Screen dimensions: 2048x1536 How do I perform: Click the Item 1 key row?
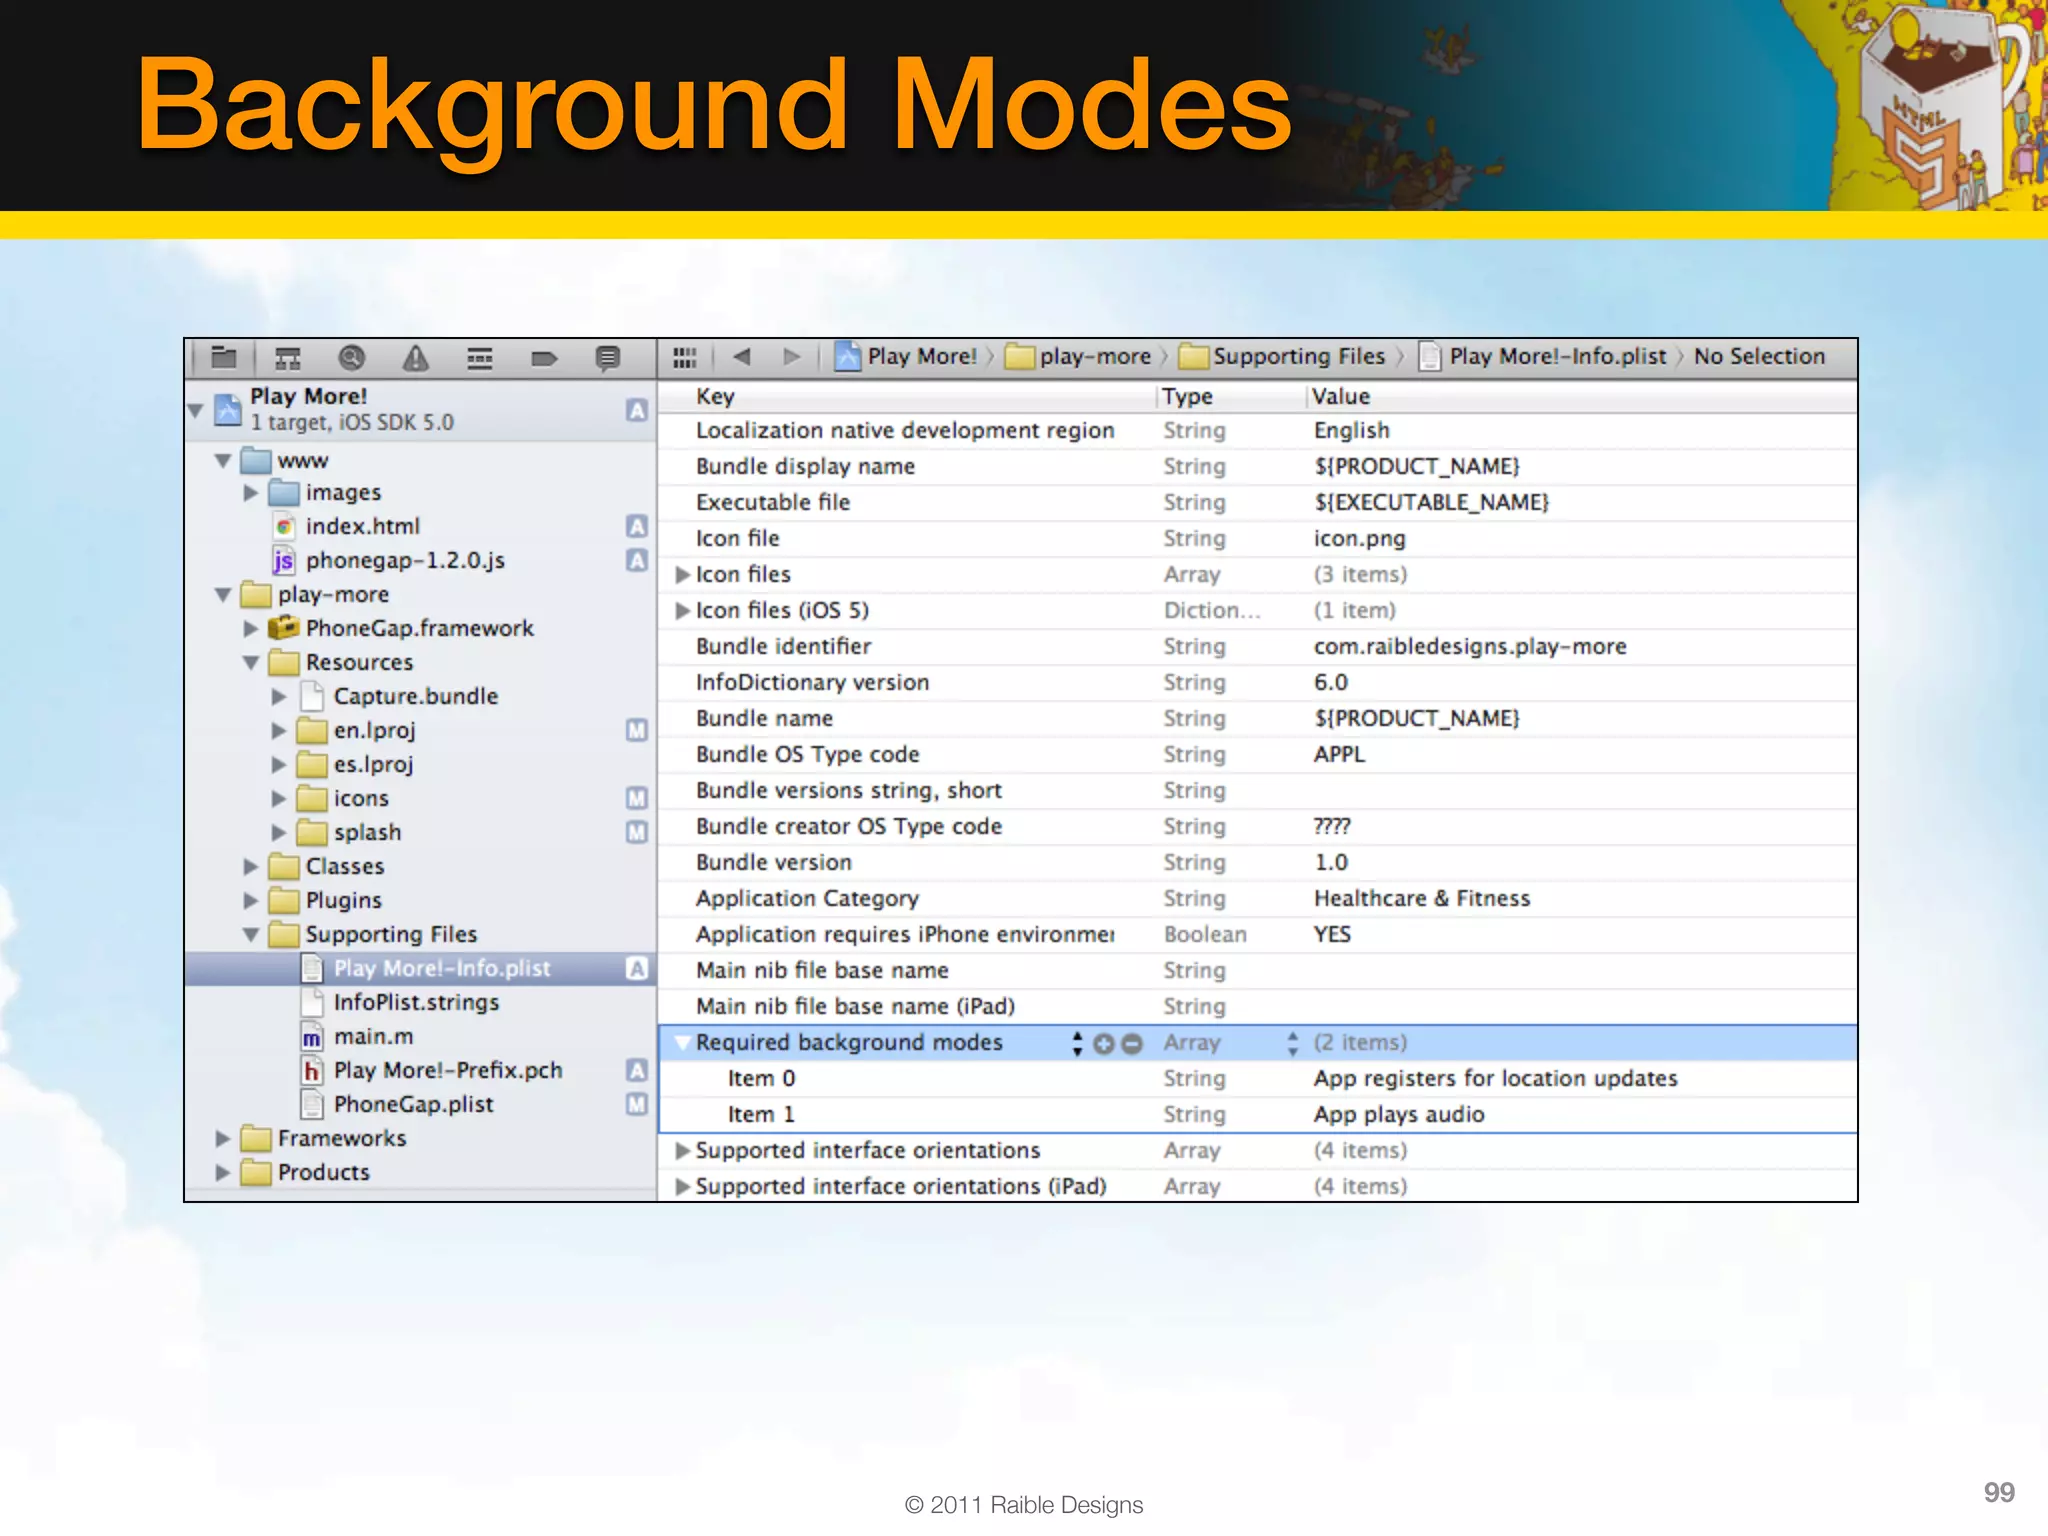pos(761,1115)
